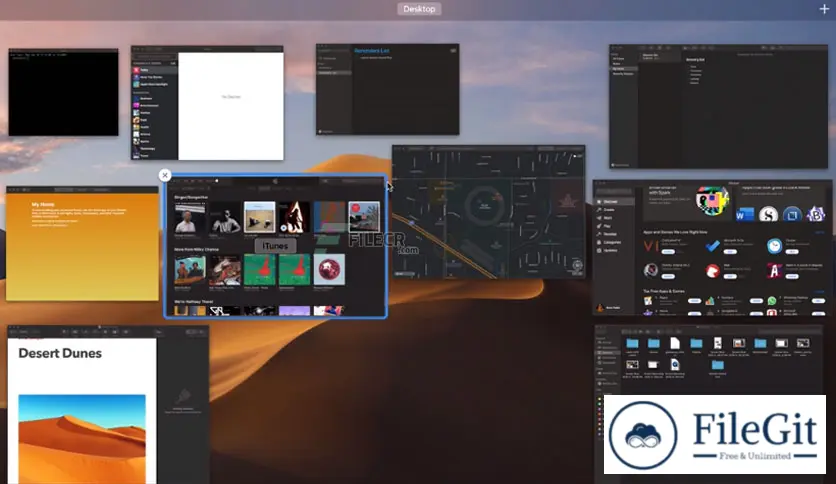The height and width of the screenshot is (484, 836).
Task: Open the beige desert album cover in iTunes
Action: coord(260,217)
